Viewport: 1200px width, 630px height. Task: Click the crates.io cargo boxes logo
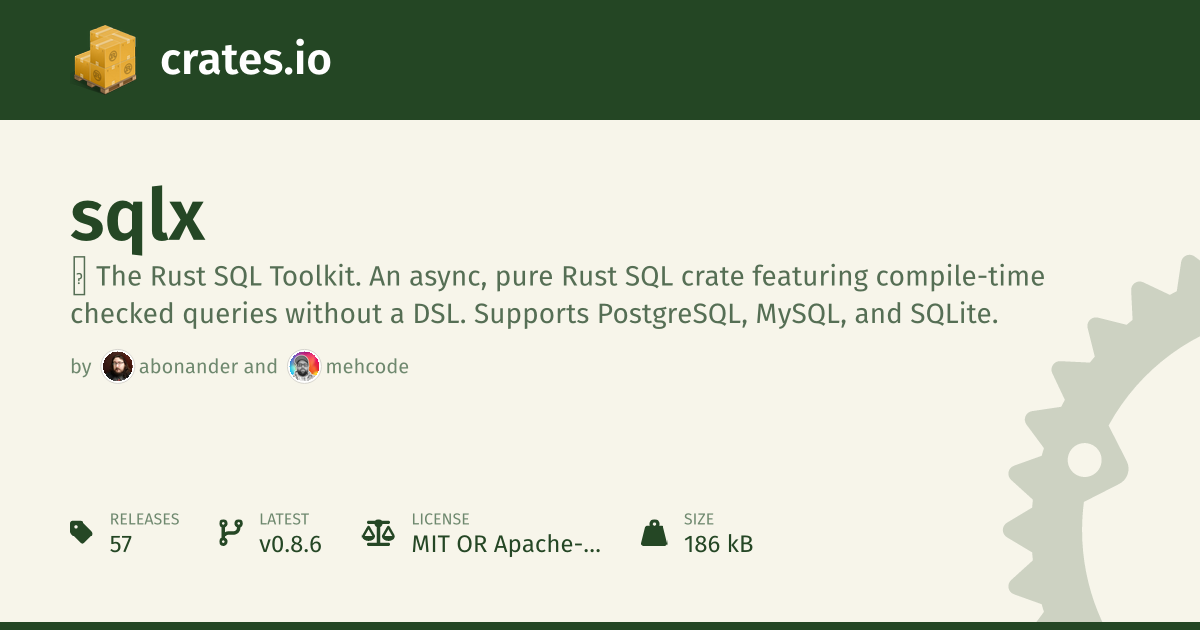pos(105,60)
